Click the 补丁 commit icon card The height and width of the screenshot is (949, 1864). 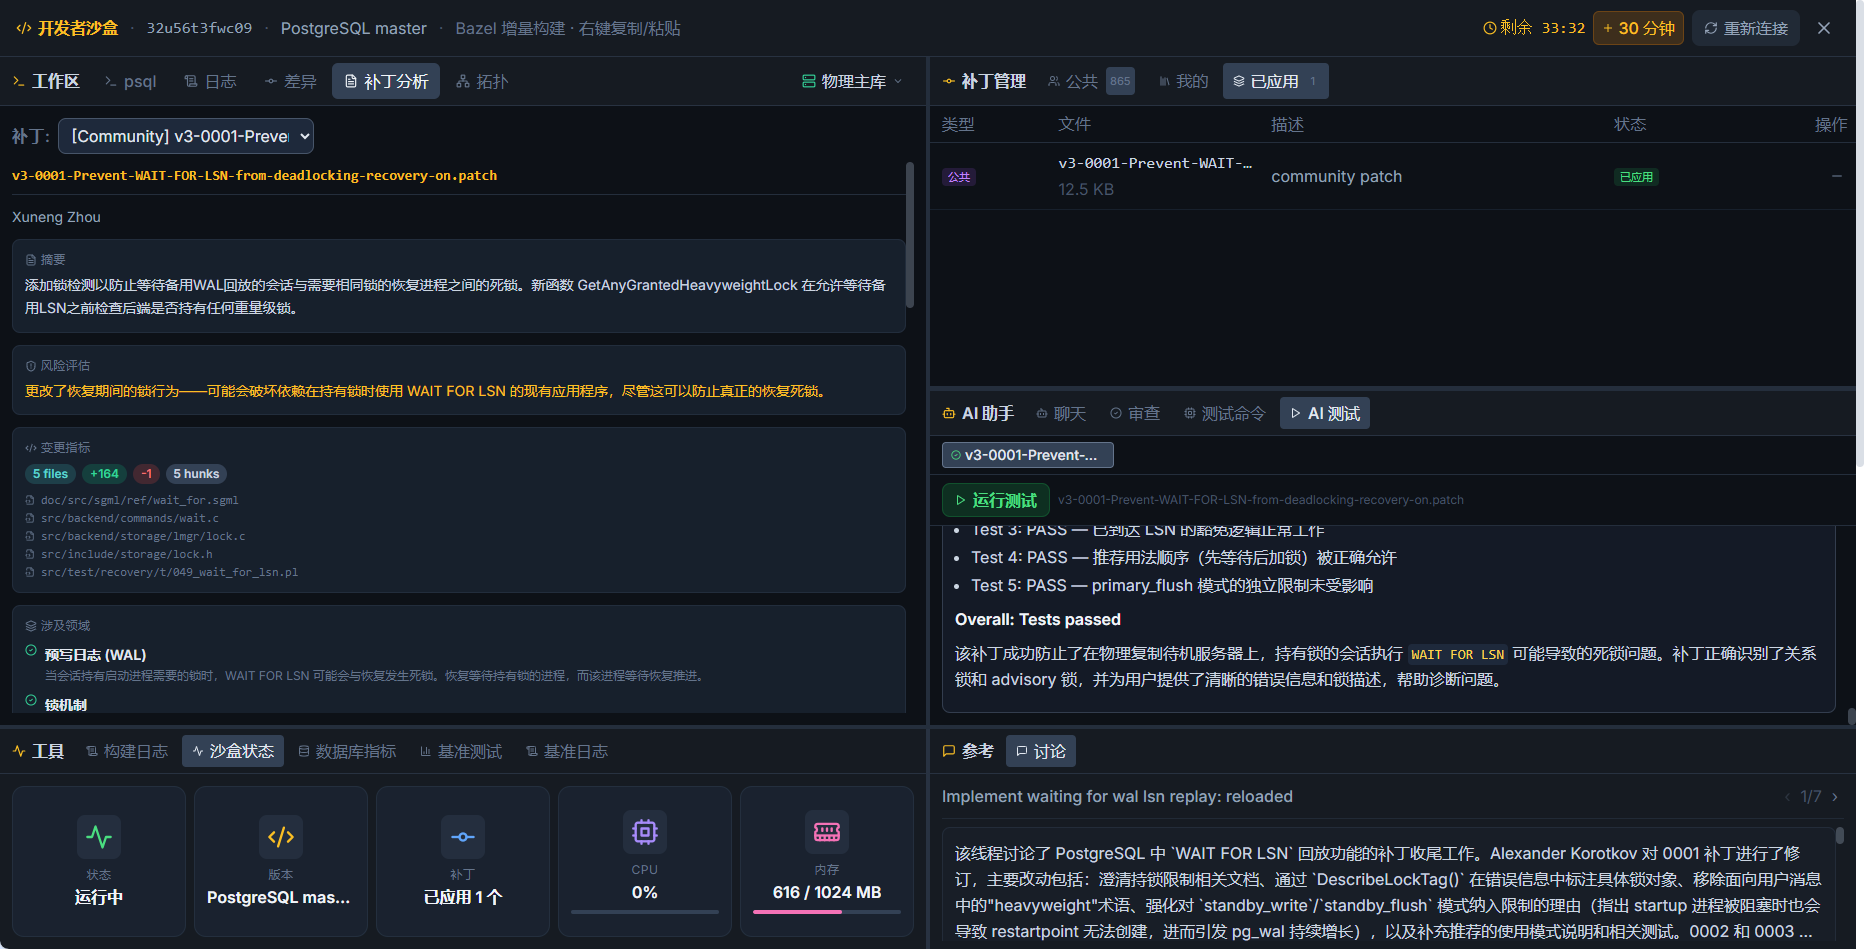pos(463,837)
